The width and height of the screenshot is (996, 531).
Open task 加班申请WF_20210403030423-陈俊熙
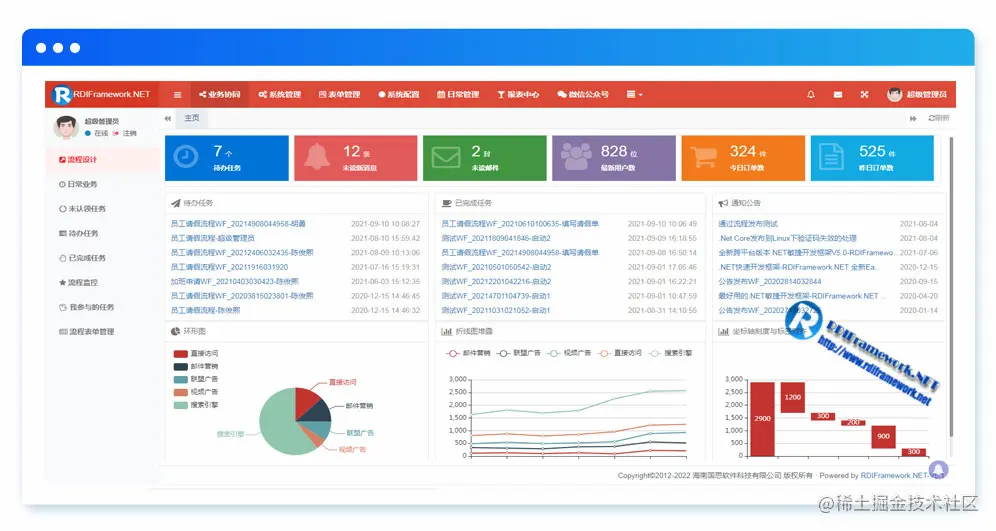point(234,281)
